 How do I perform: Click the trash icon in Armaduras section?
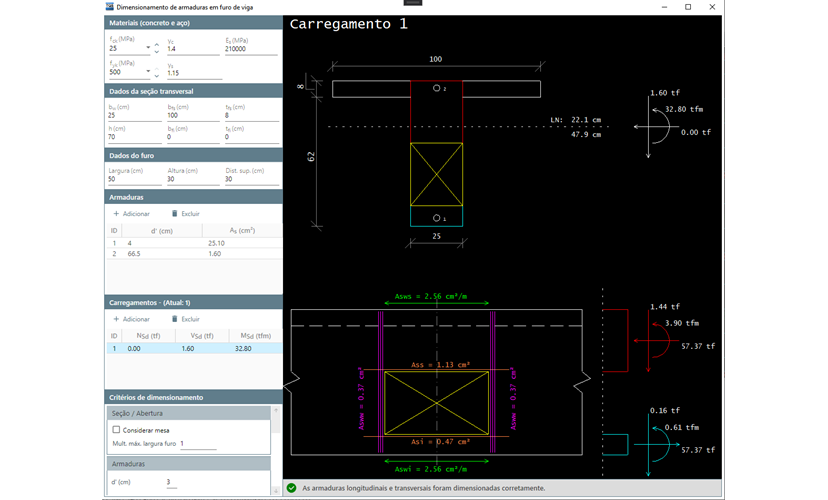tap(175, 214)
